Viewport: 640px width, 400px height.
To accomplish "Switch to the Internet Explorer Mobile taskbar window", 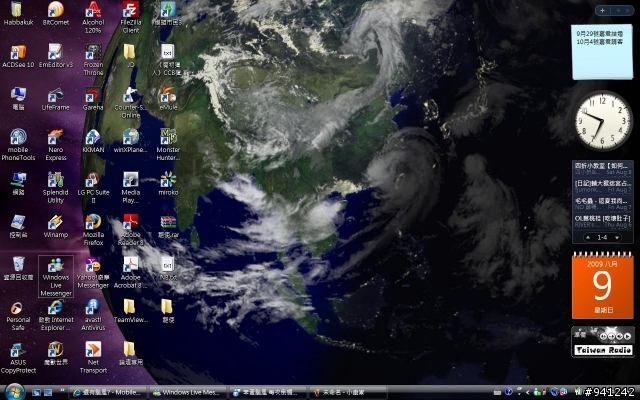I will (x=108, y=392).
